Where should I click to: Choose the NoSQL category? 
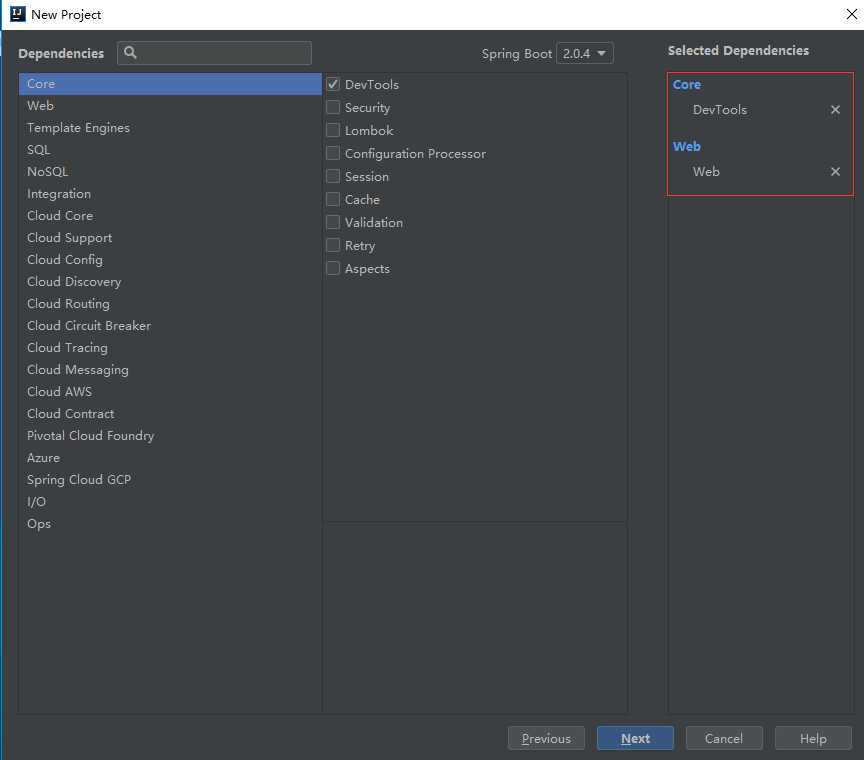170,171
